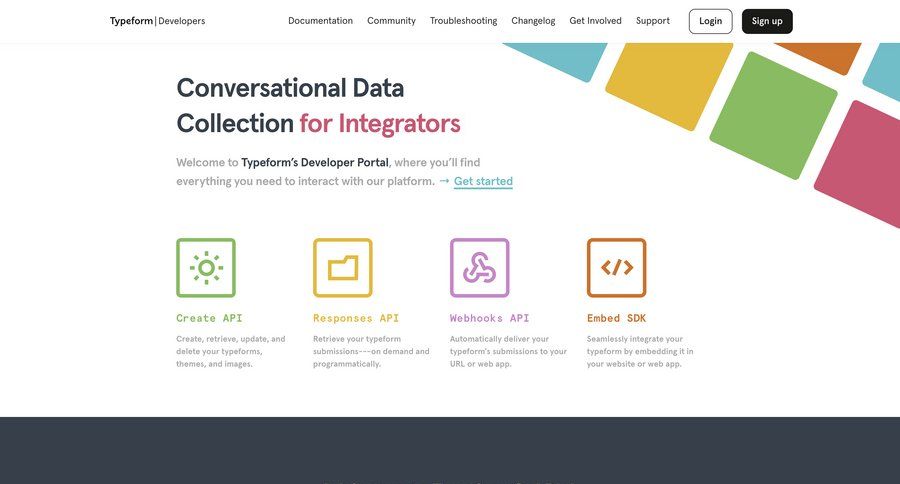Screen dimensions: 900x484
Task: Click the Sign up button
Action: point(767,21)
